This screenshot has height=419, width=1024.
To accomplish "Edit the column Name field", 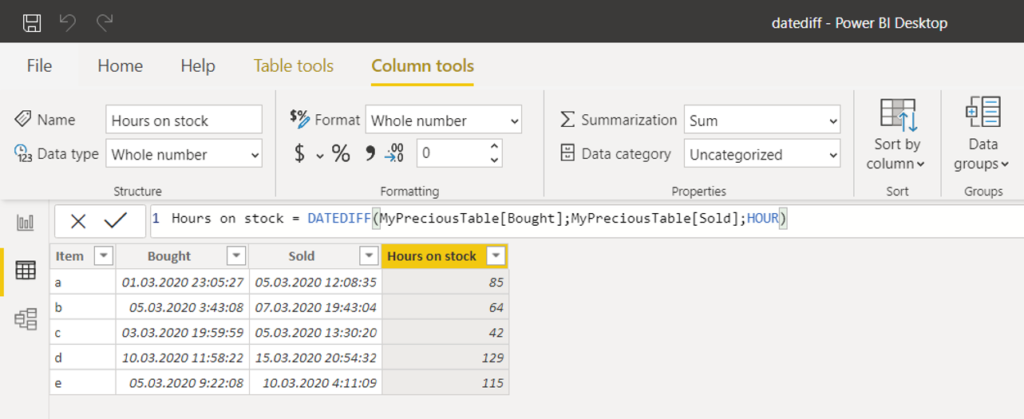I will click(184, 120).
